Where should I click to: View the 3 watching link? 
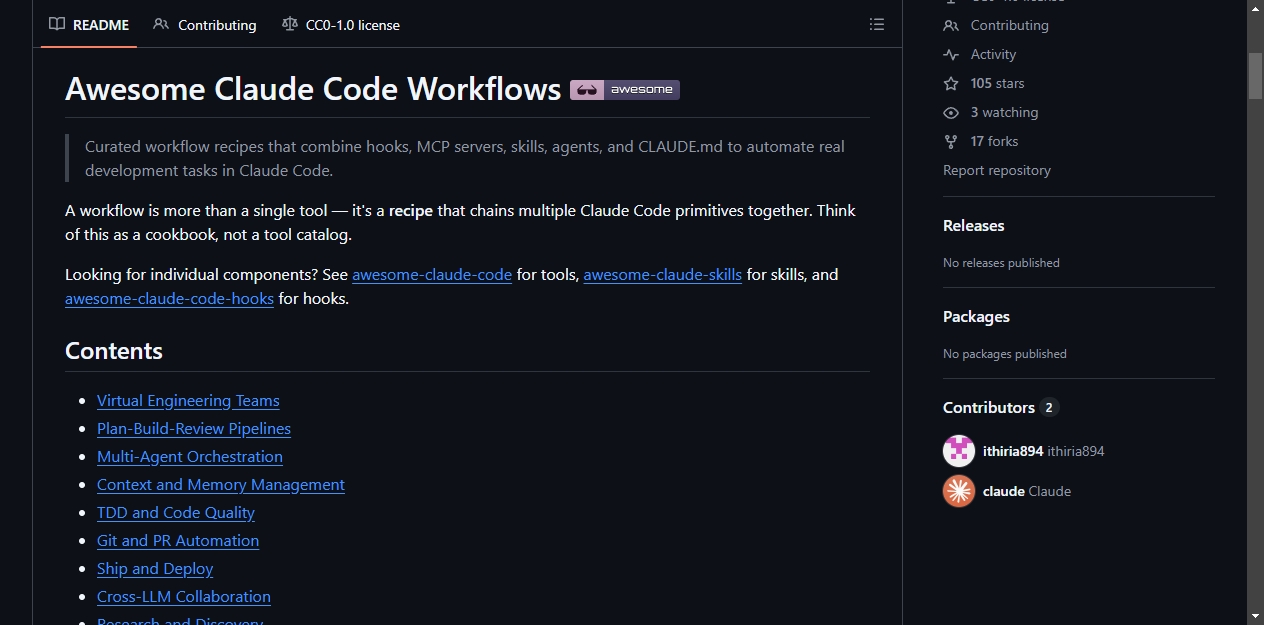1004,112
